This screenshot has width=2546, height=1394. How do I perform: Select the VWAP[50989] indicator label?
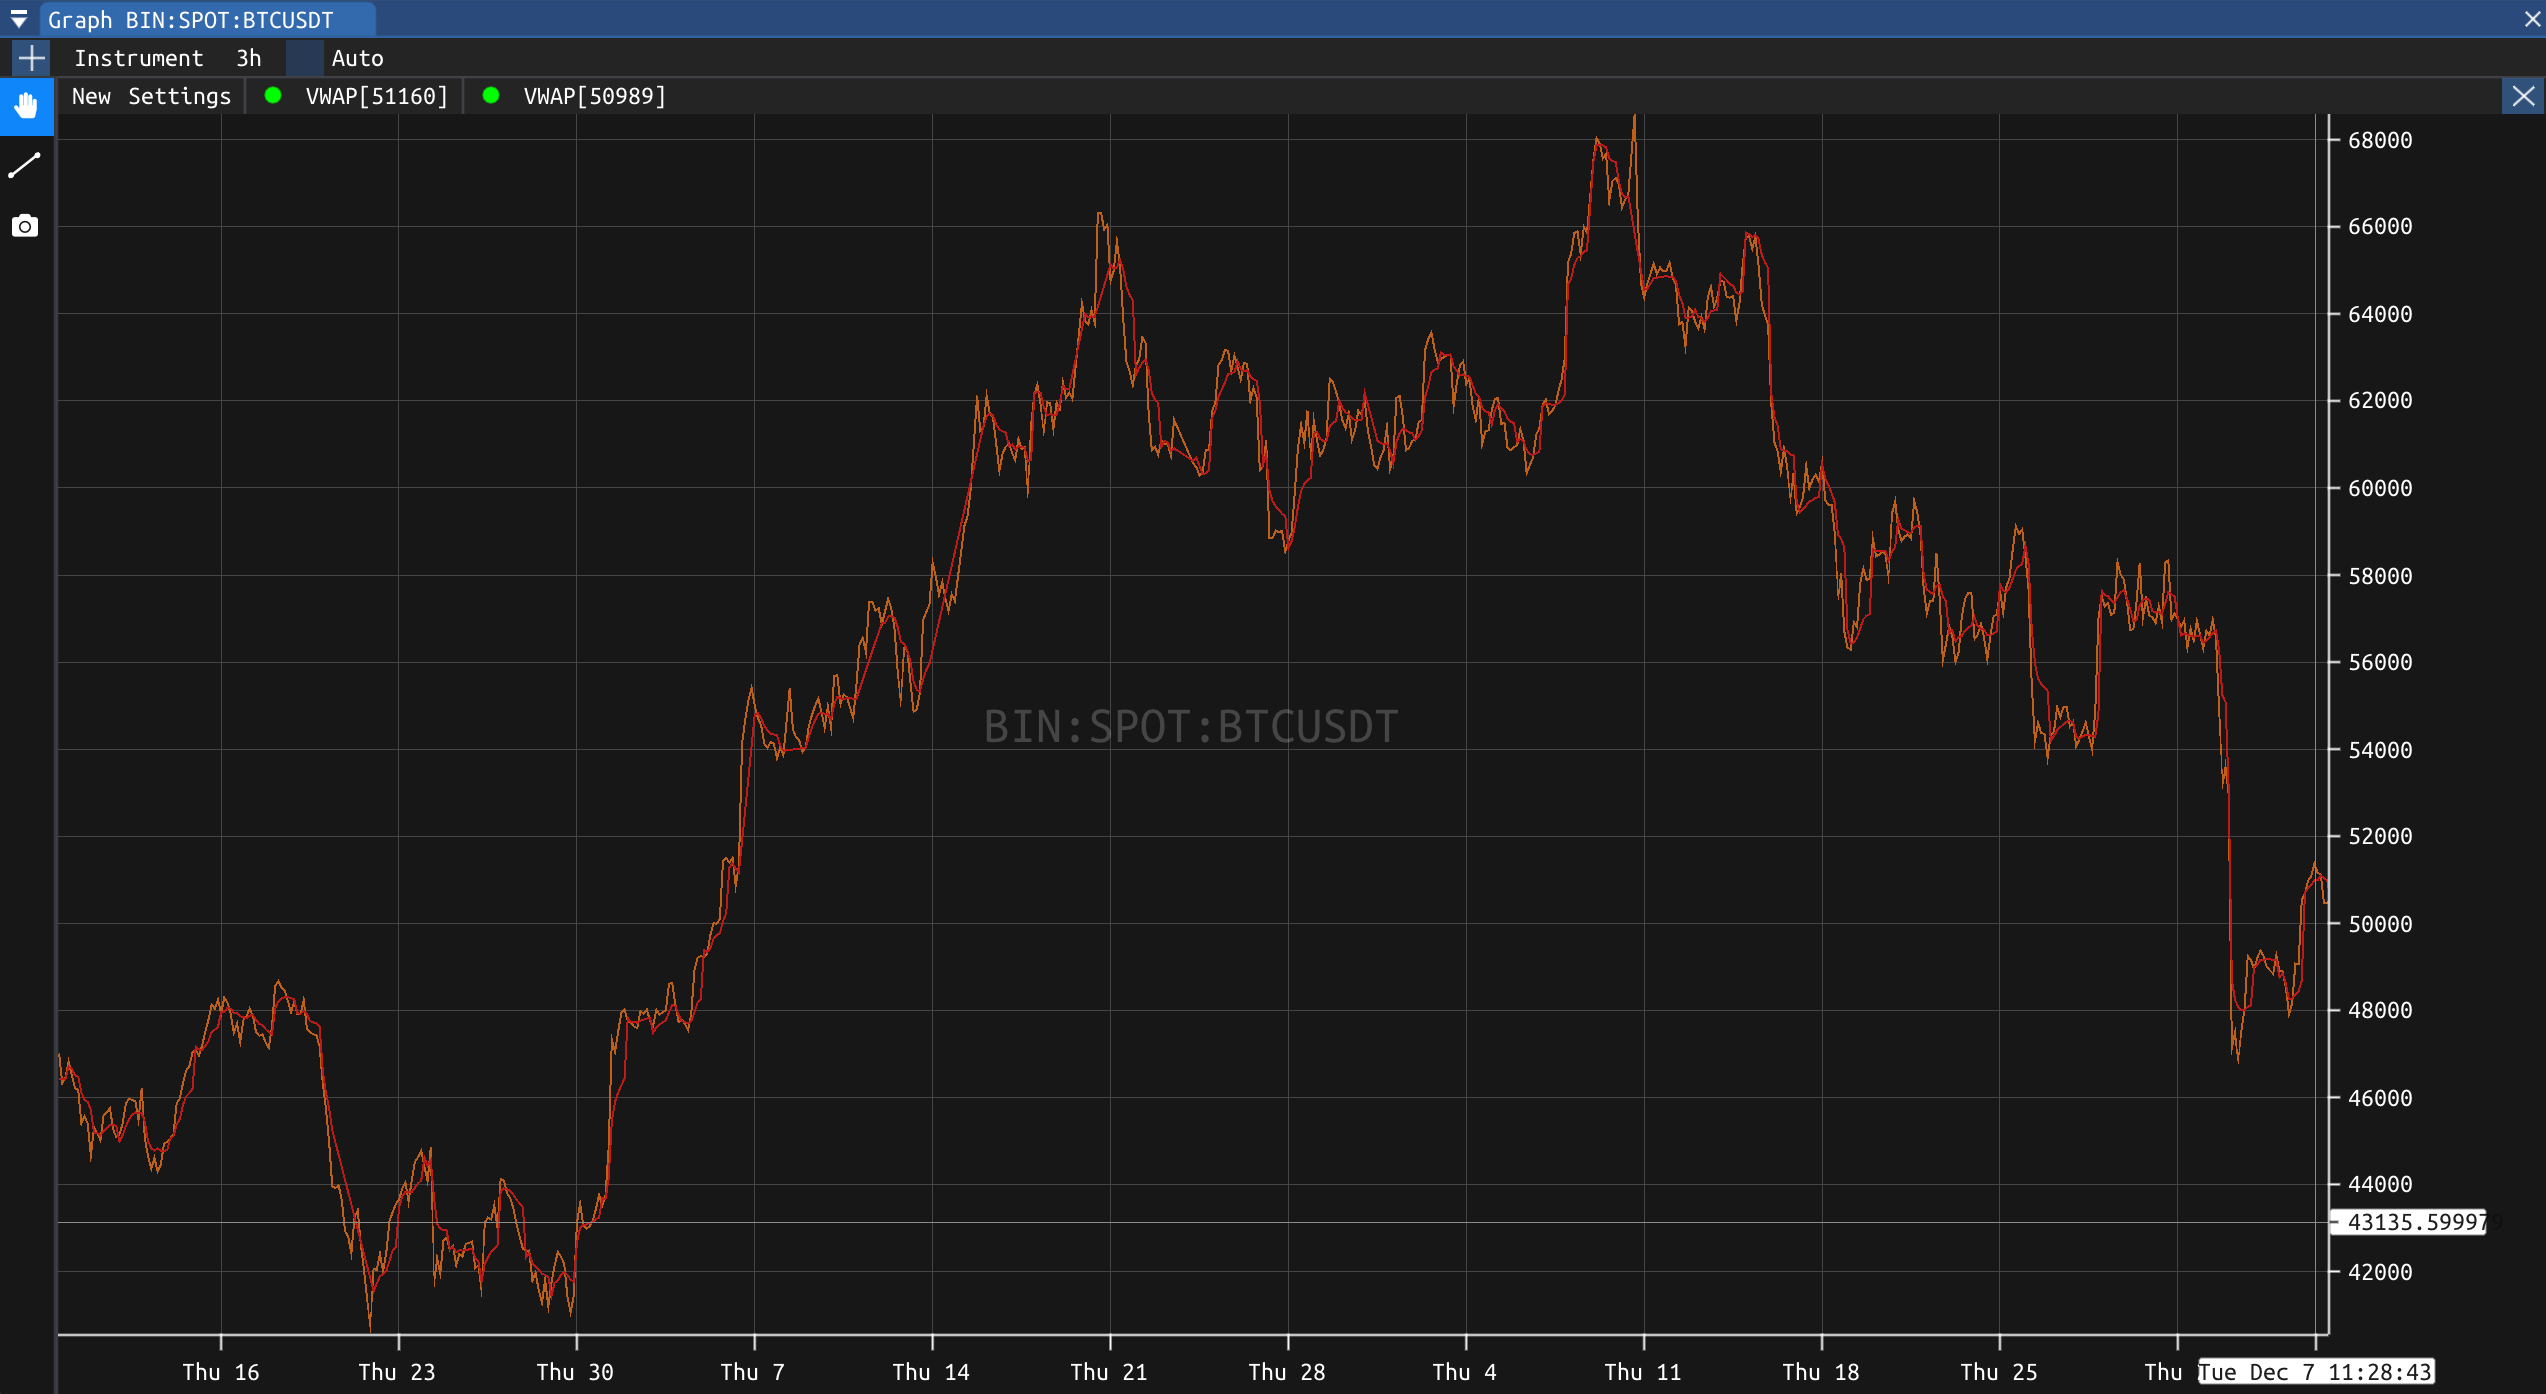click(x=595, y=96)
